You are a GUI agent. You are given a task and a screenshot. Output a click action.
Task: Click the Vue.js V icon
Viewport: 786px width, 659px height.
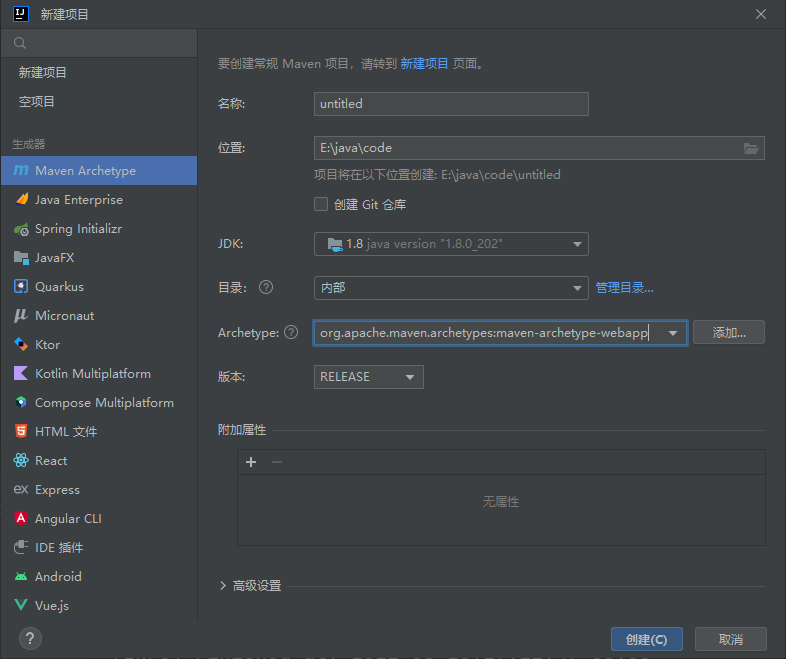(21, 605)
